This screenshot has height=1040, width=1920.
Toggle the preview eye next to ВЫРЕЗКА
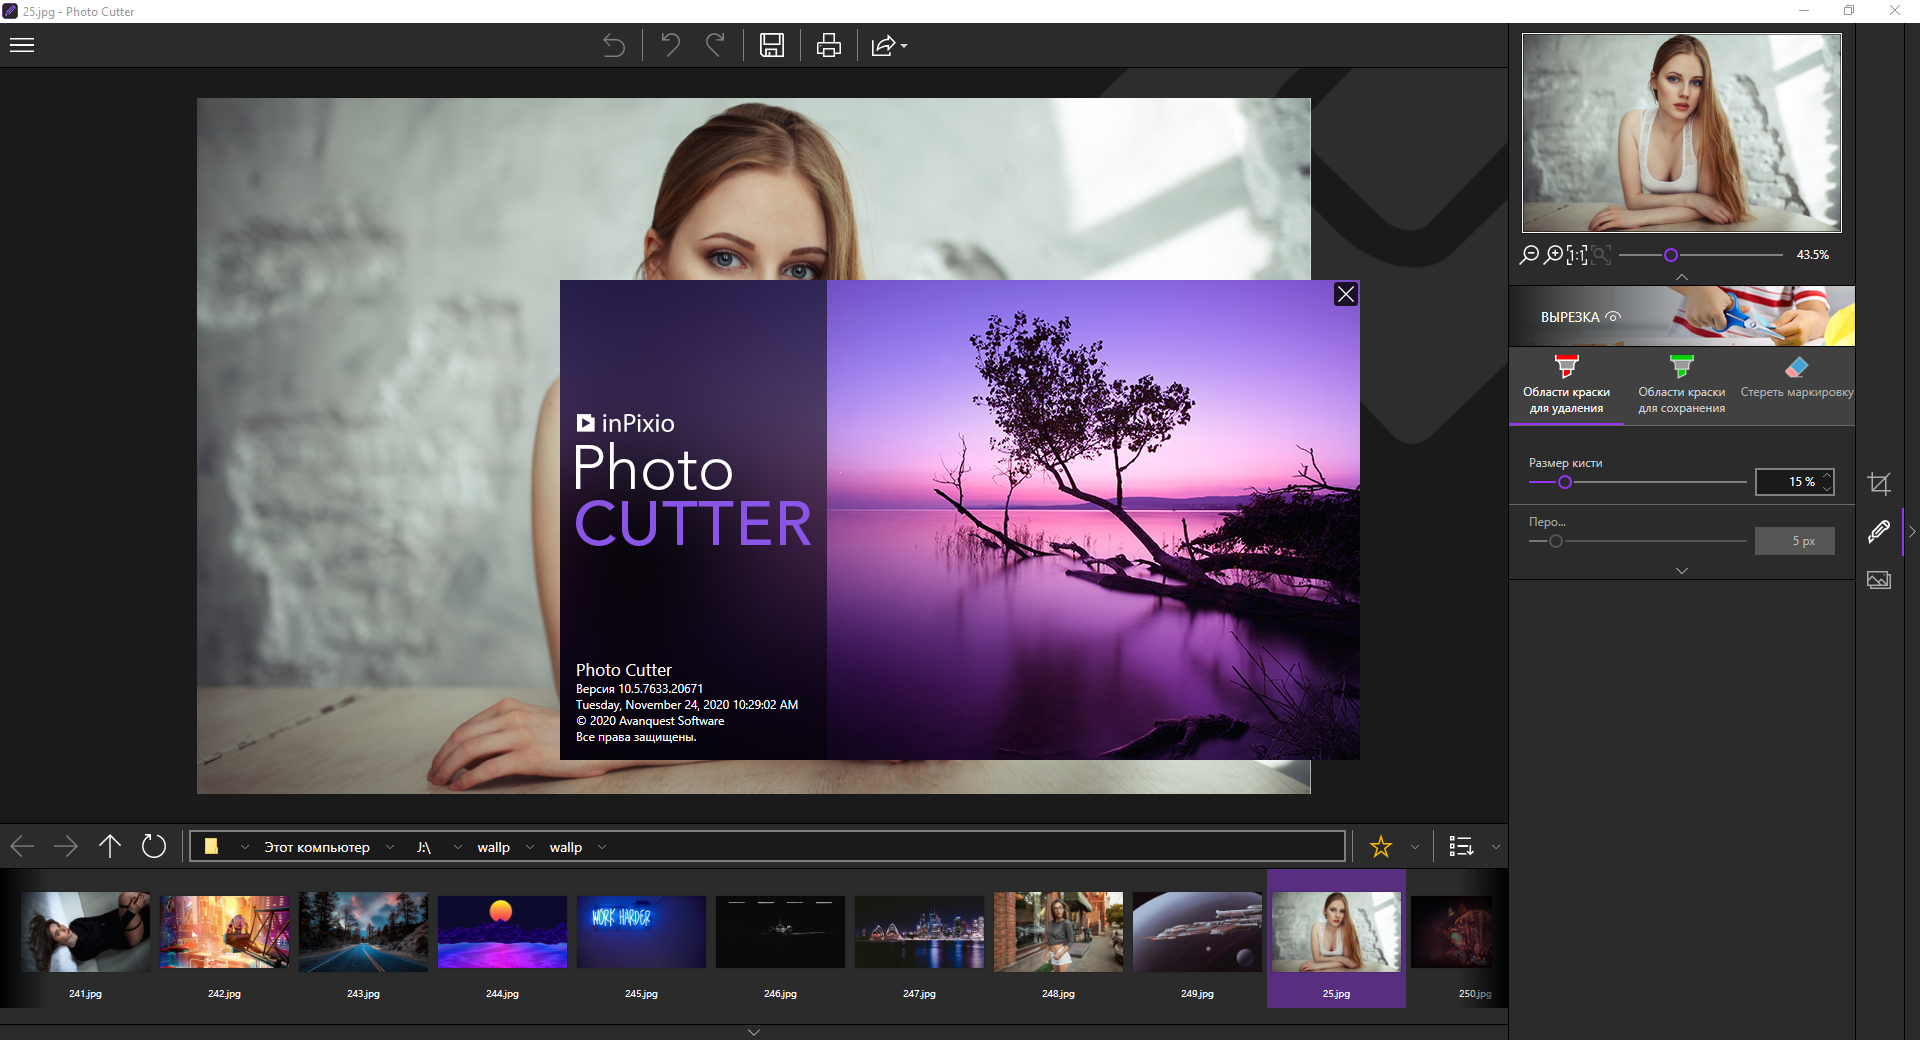click(x=1613, y=316)
